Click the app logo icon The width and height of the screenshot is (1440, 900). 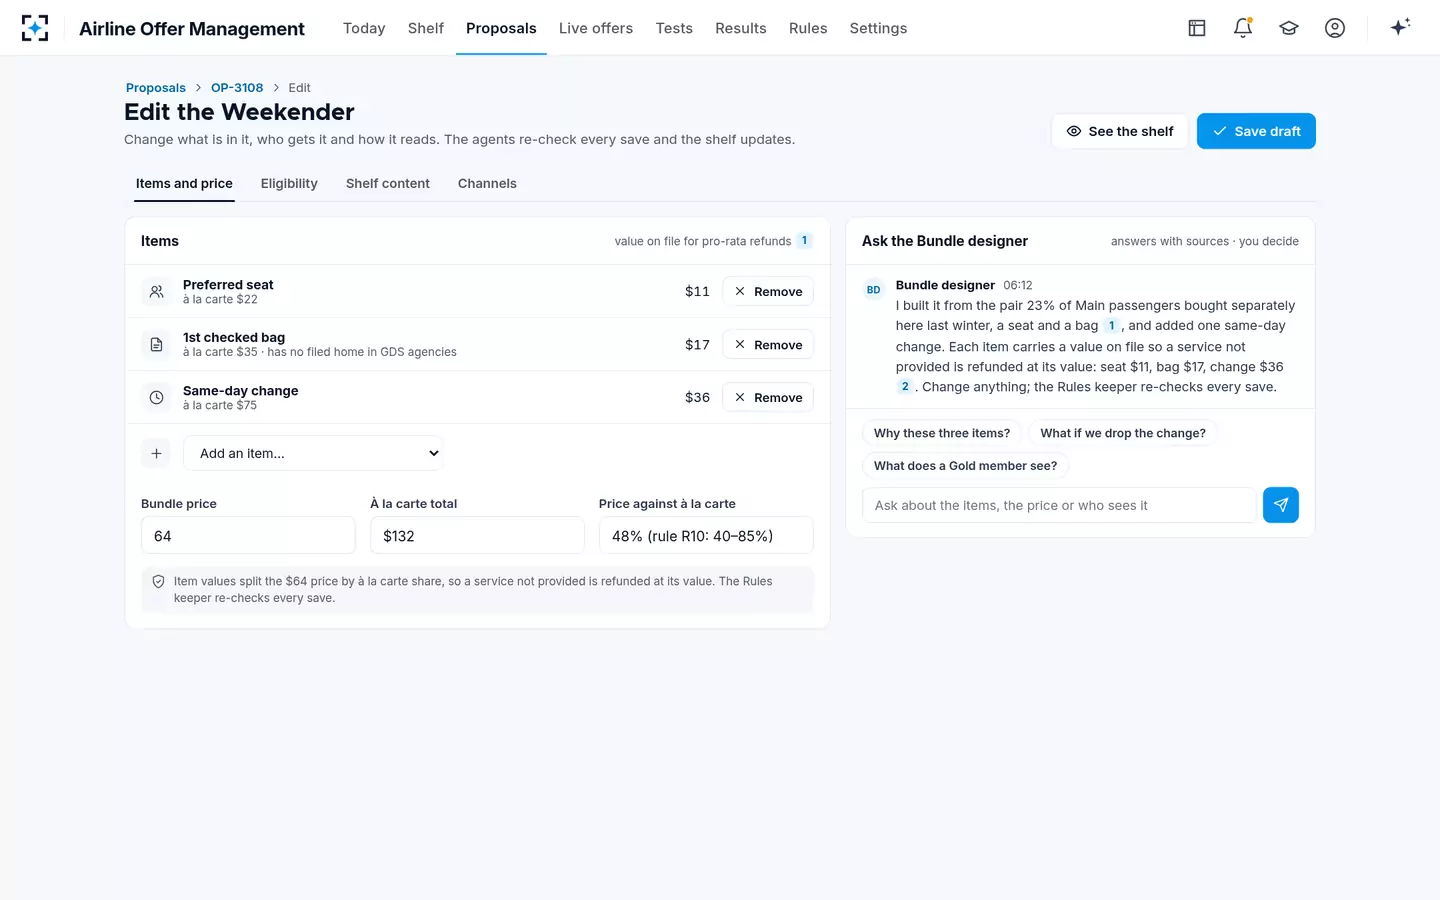[x=35, y=28]
